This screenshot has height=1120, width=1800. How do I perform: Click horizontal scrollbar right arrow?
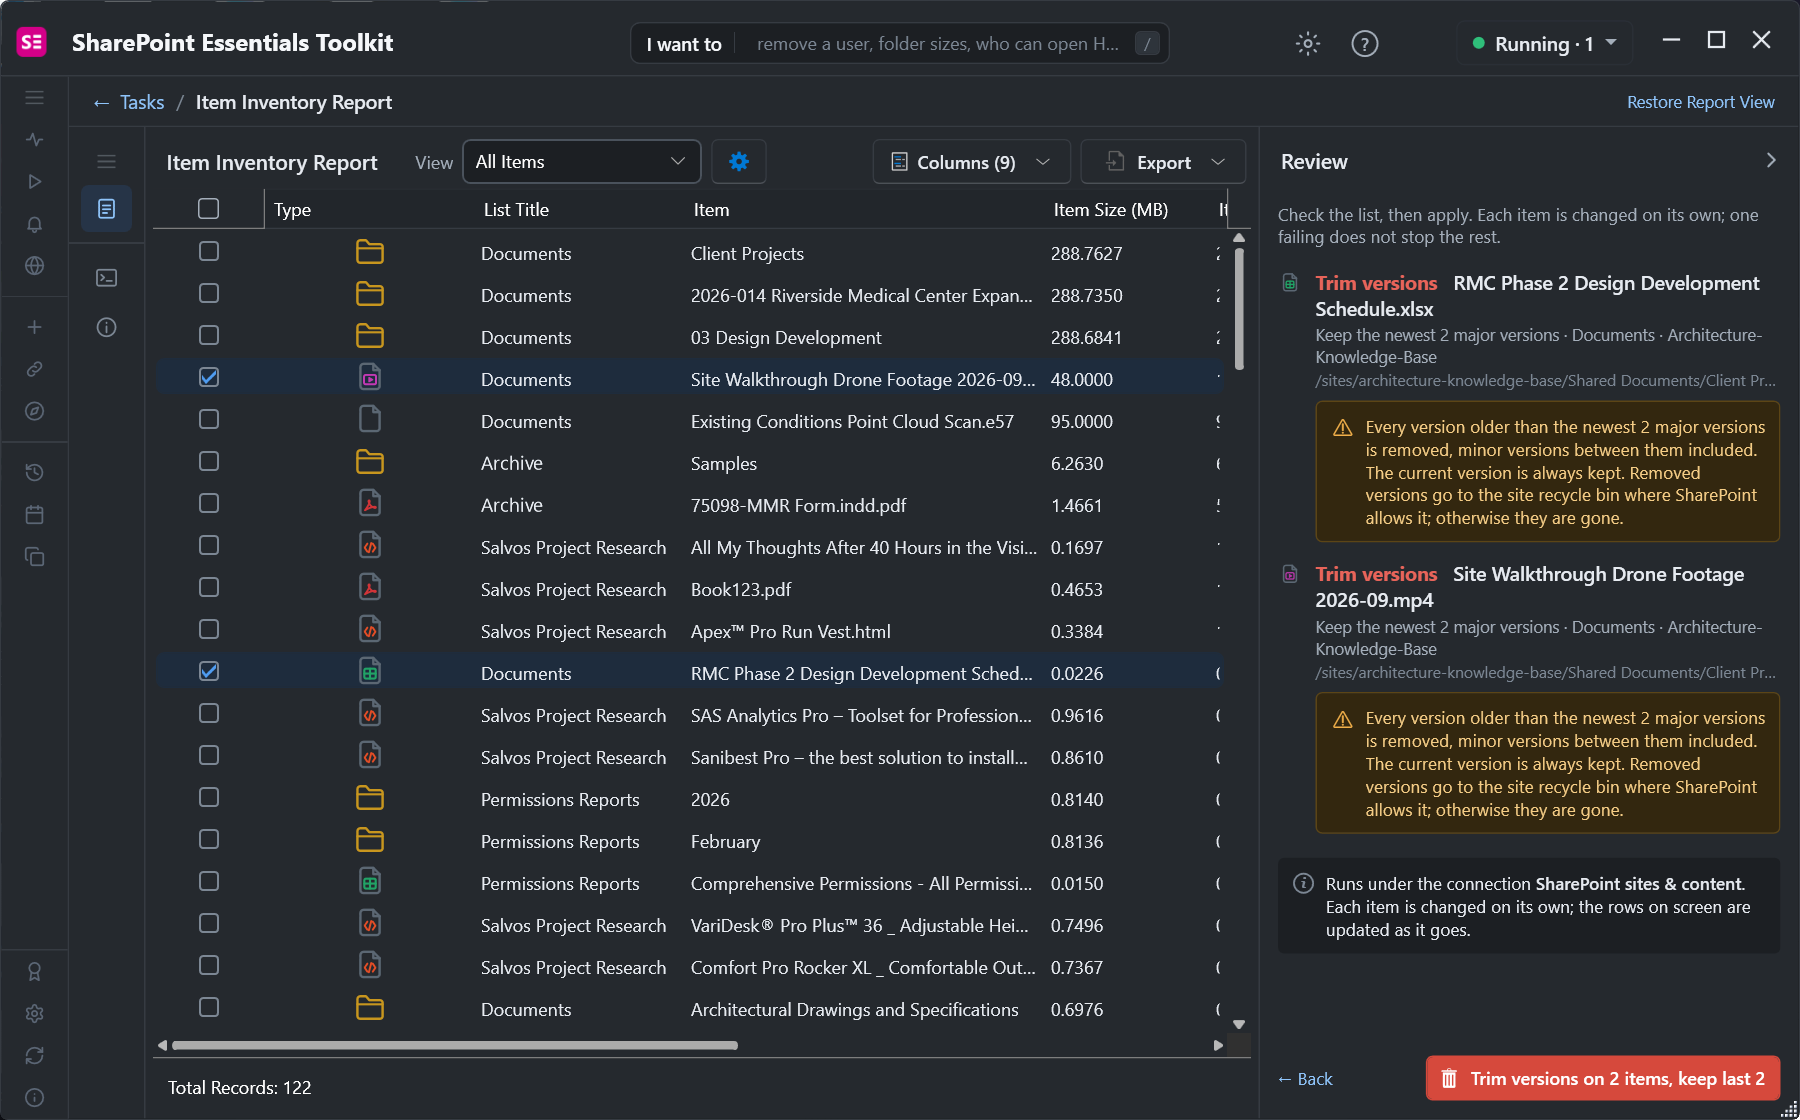[1218, 1045]
